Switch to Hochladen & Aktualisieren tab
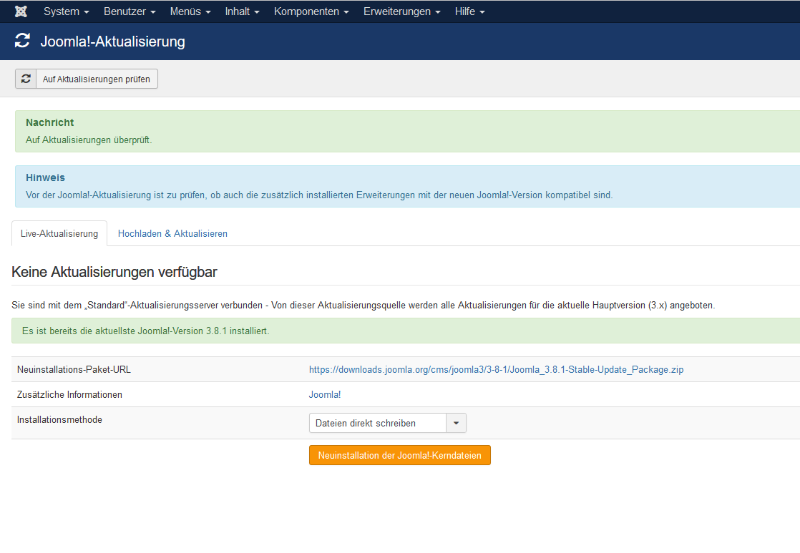This screenshot has width=800, height=553. point(172,234)
